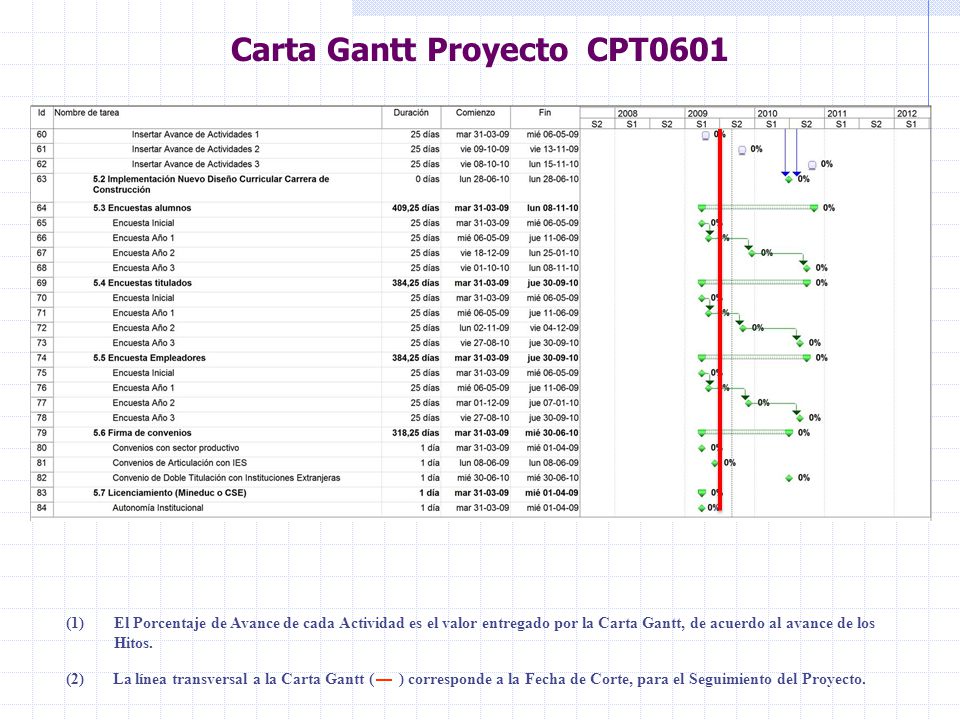The image size is (960, 720).
Task: Click the red line sample in footnote (2)
Action: (384, 680)
